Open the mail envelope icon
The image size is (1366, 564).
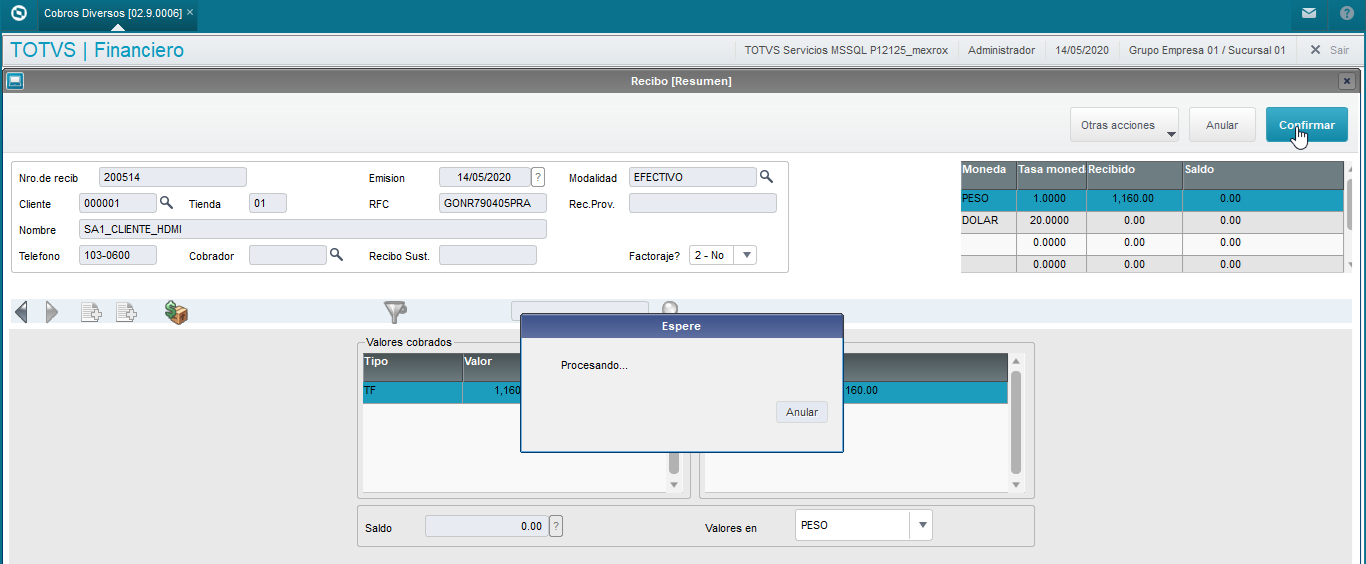click(x=1309, y=13)
